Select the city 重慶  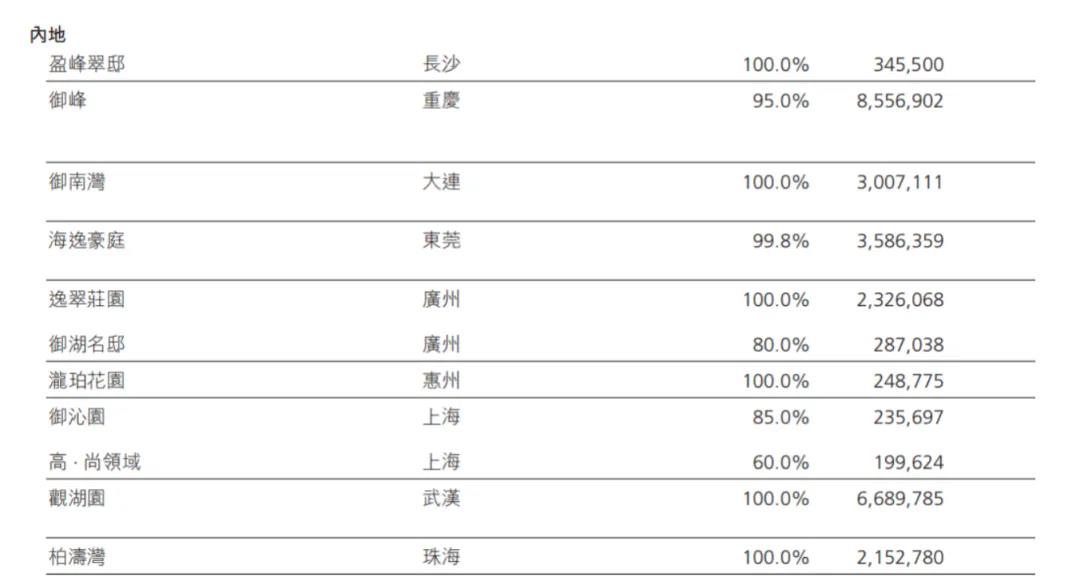point(442,101)
